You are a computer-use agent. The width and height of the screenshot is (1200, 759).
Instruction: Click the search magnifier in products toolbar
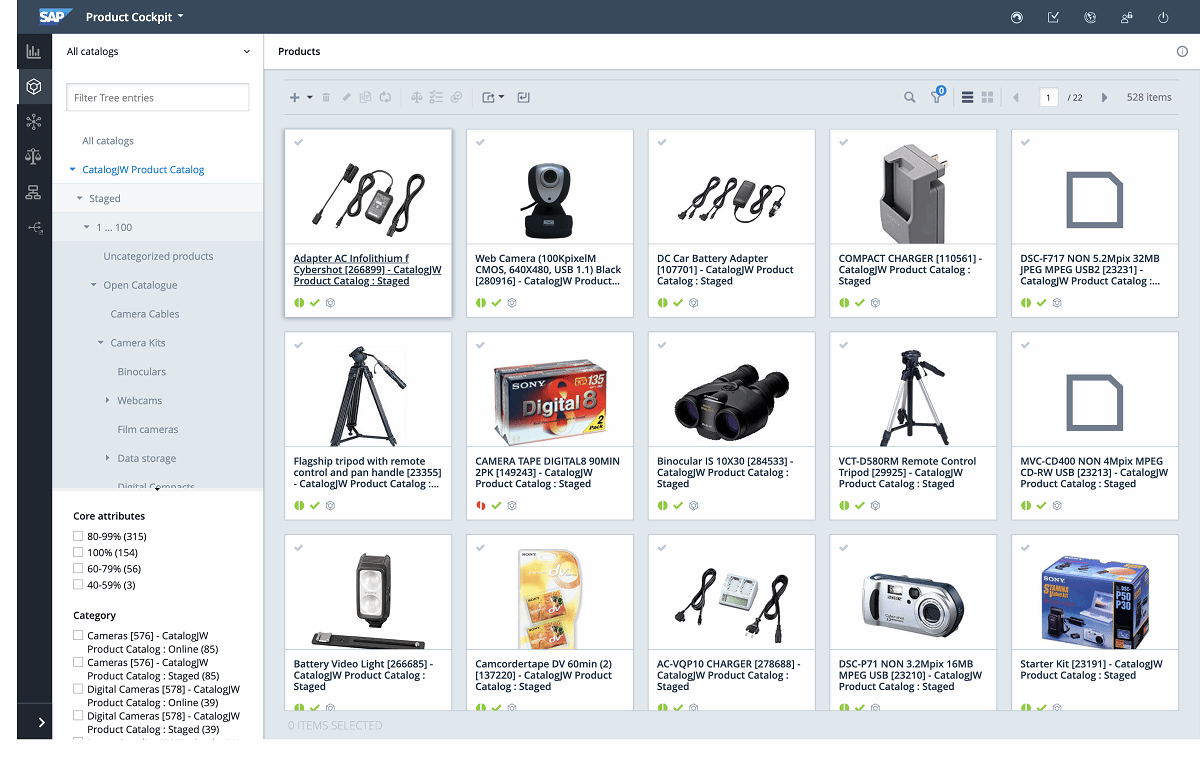[909, 98]
